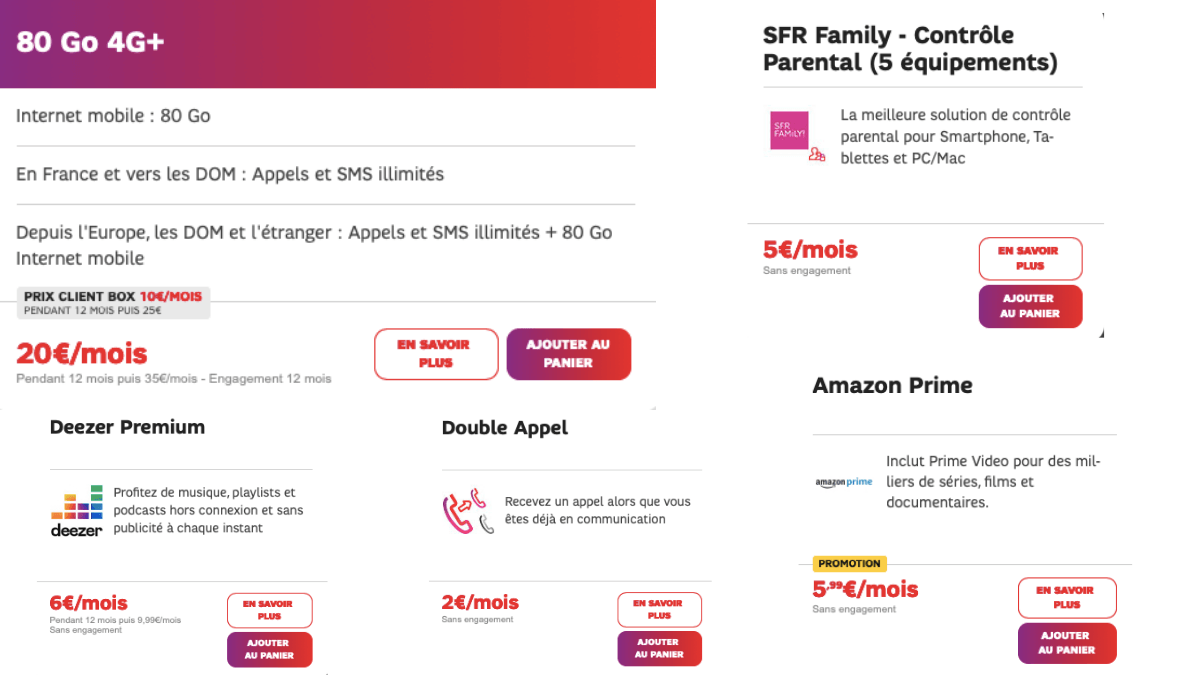The width and height of the screenshot is (1200, 675).
Task: Open En savoir plus for Double Appel
Action: coord(660,610)
